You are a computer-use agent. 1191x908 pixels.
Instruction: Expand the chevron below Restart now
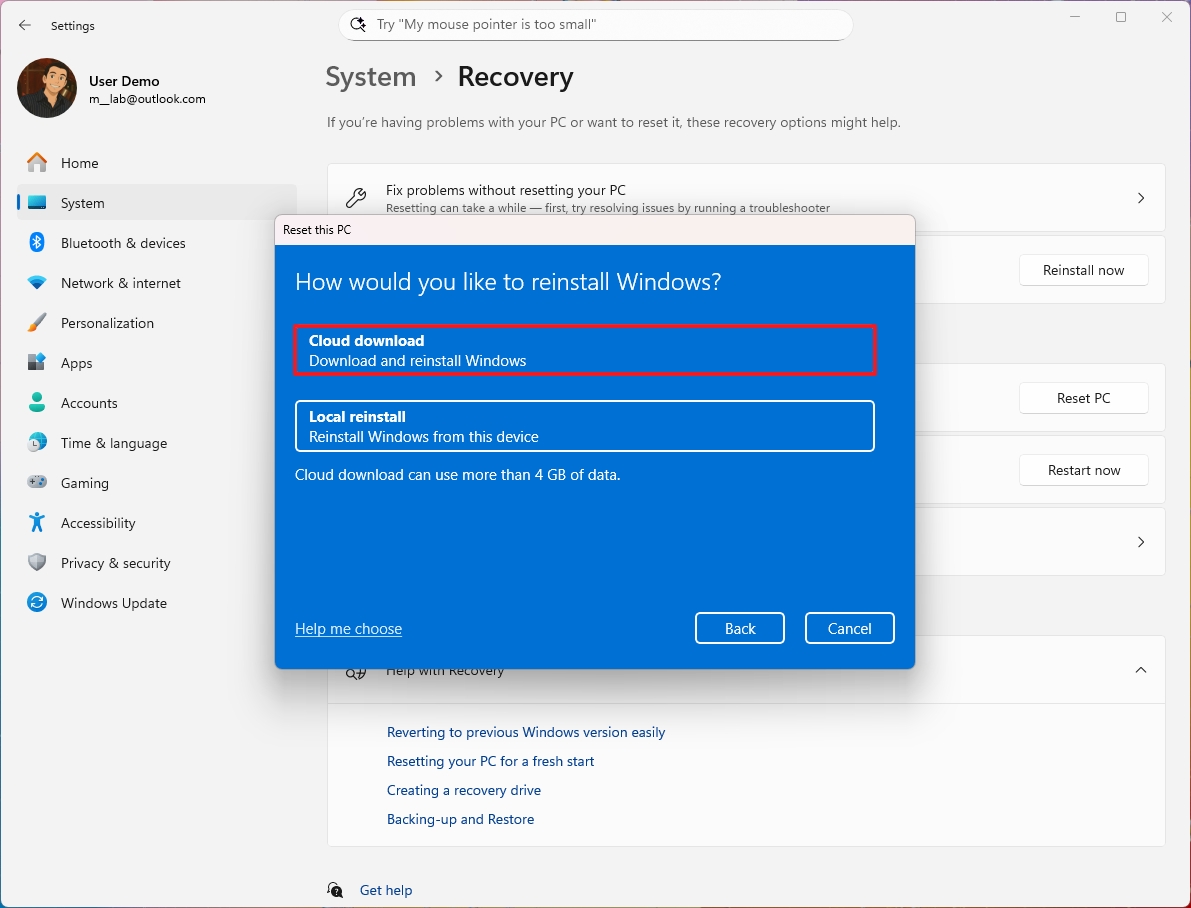tap(1140, 542)
